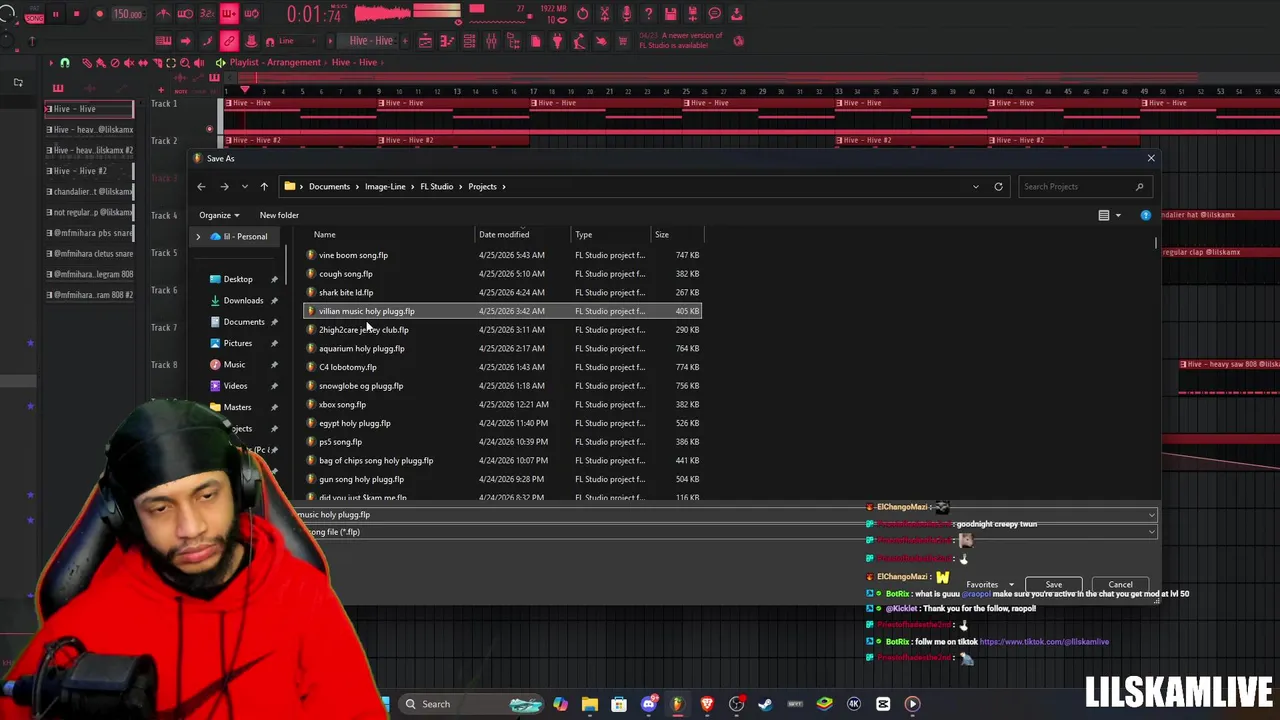Click Cancel button in dialog

pyautogui.click(x=1120, y=585)
